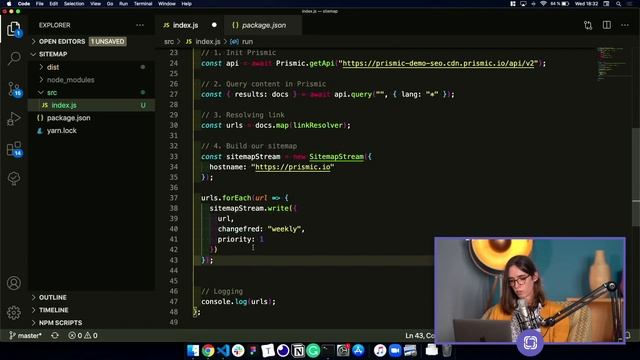640x360 pixels.
Task: Expand the OPEN EDITORS section
Action: (x=62, y=41)
